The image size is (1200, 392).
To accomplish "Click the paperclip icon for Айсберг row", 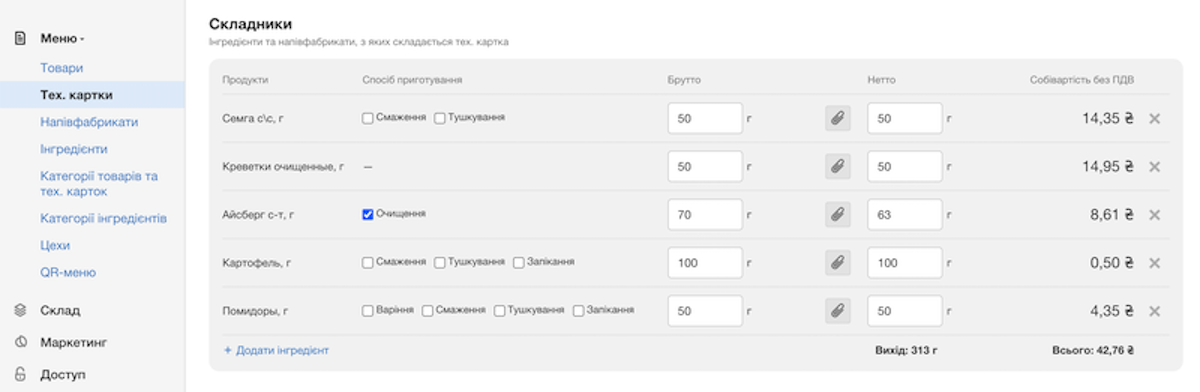I will tap(837, 214).
